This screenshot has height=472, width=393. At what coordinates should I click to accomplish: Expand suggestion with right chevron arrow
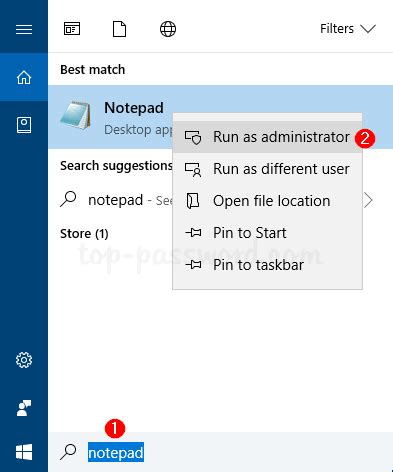[x=368, y=200]
